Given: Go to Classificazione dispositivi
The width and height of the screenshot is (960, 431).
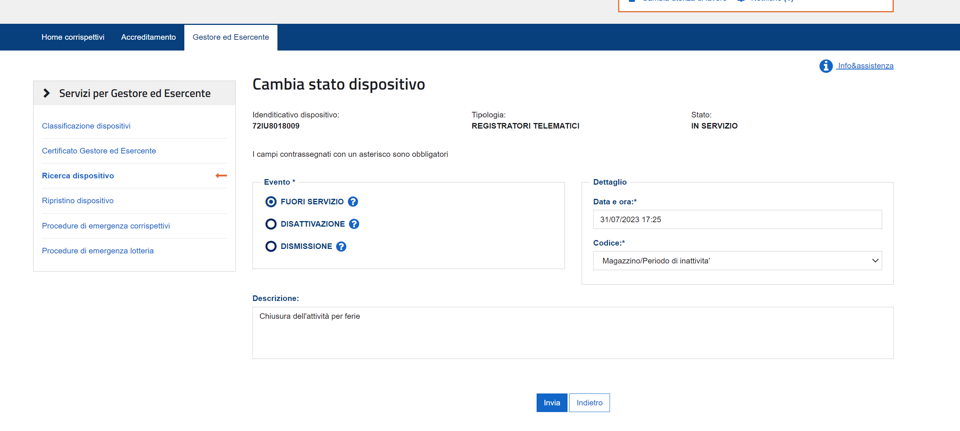Looking at the screenshot, I should pyautogui.click(x=86, y=126).
